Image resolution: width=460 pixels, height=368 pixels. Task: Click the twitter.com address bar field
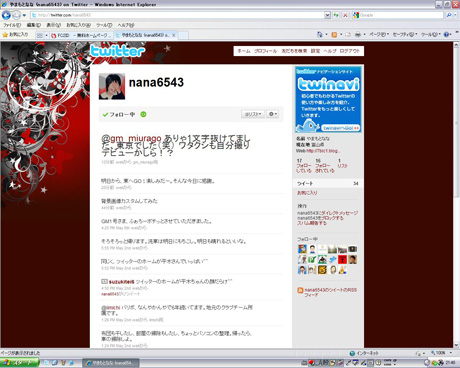pos(177,15)
